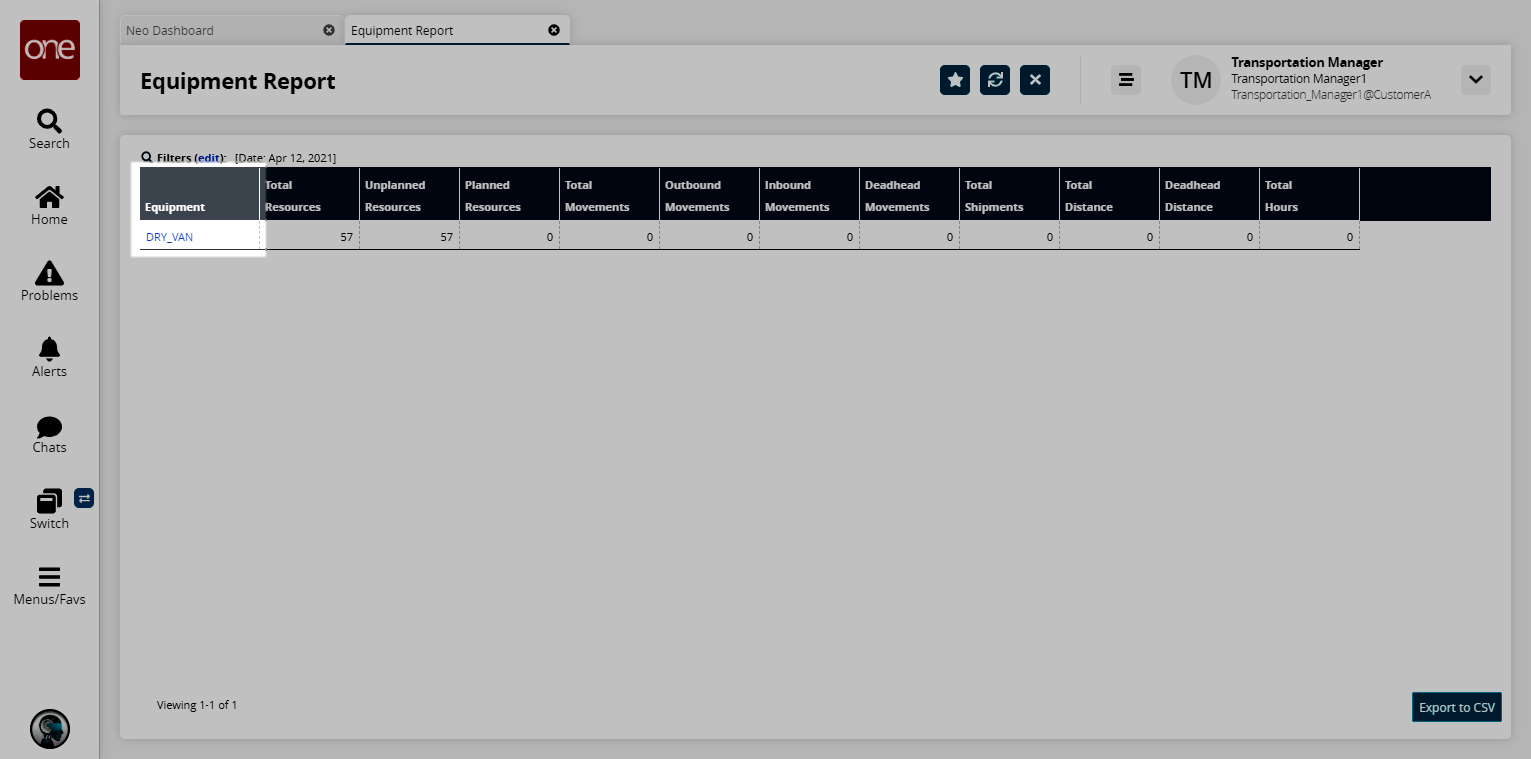Close the report with the X button
Image resolution: width=1531 pixels, height=759 pixels.
click(1035, 80)
